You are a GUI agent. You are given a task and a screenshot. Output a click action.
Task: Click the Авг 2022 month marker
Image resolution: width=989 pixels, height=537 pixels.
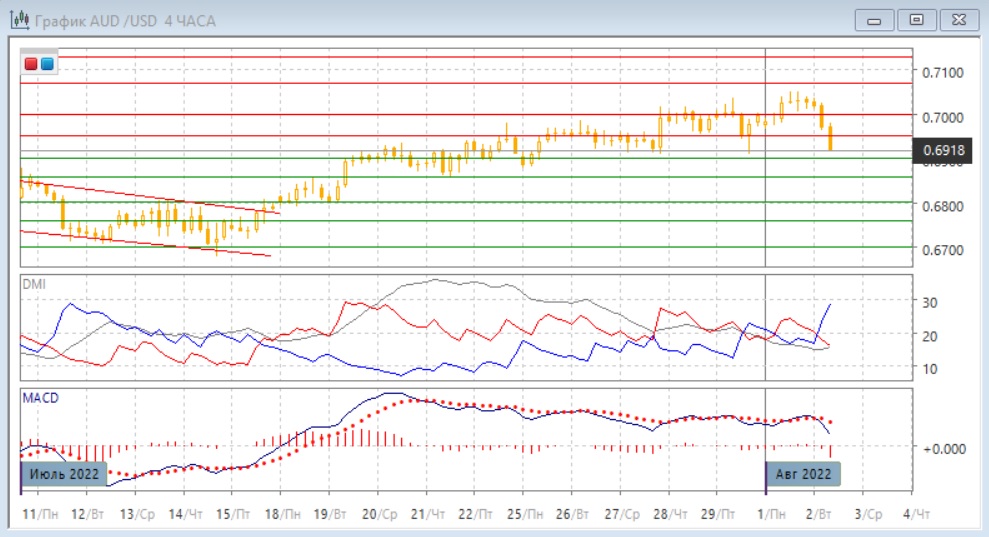[803, 473]
